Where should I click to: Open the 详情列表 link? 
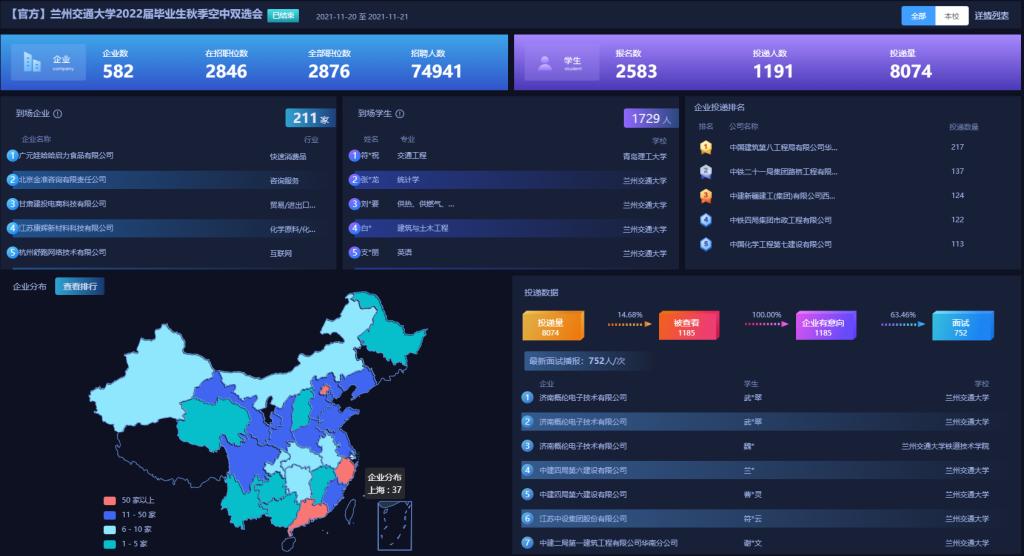coord(992,16)
